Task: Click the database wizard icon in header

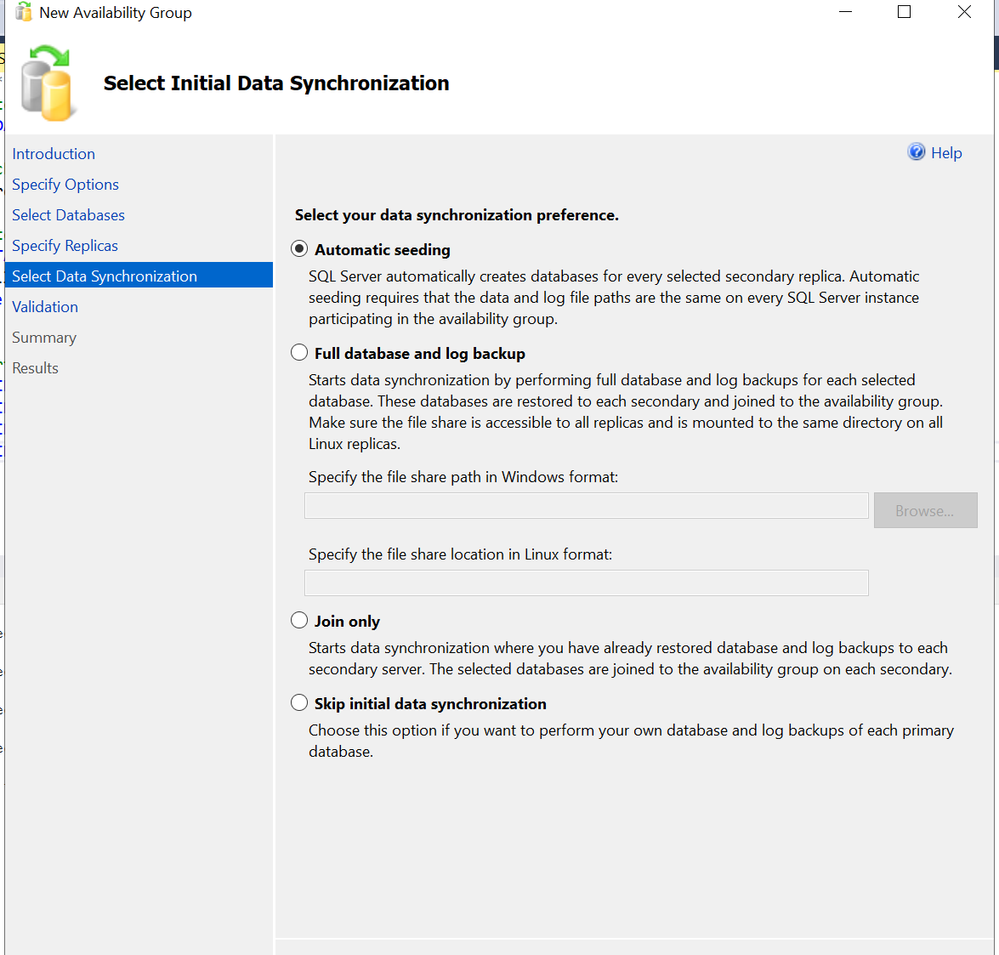Action: coord(48,83)
